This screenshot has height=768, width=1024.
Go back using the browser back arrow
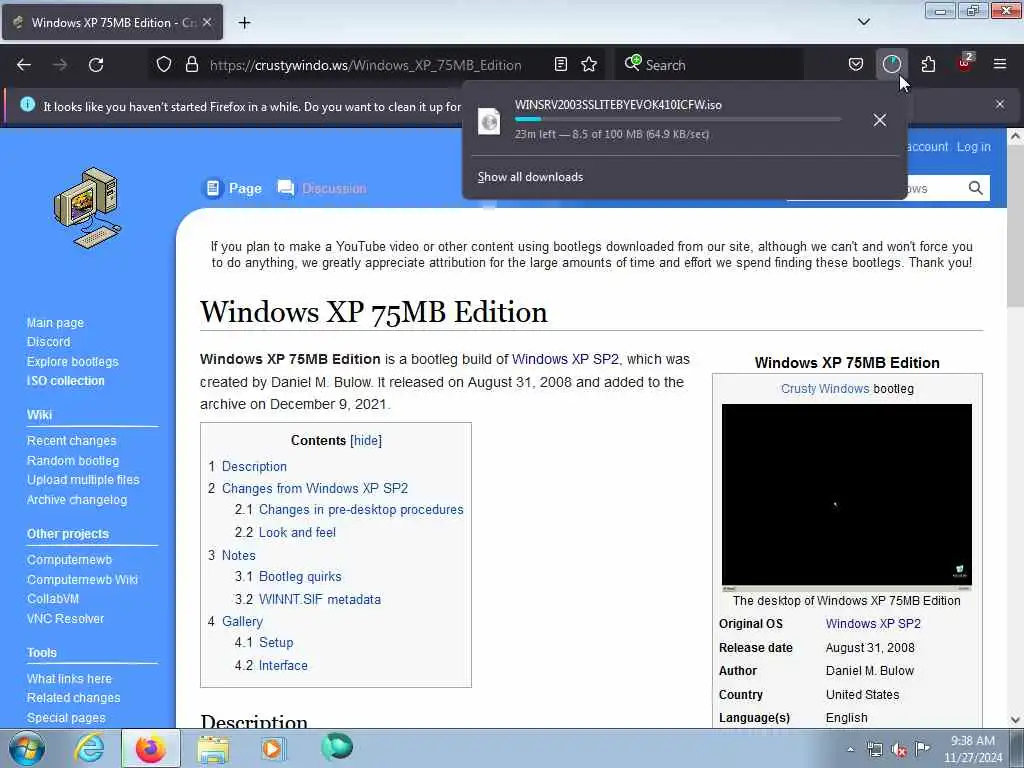(x=24, y=65)
